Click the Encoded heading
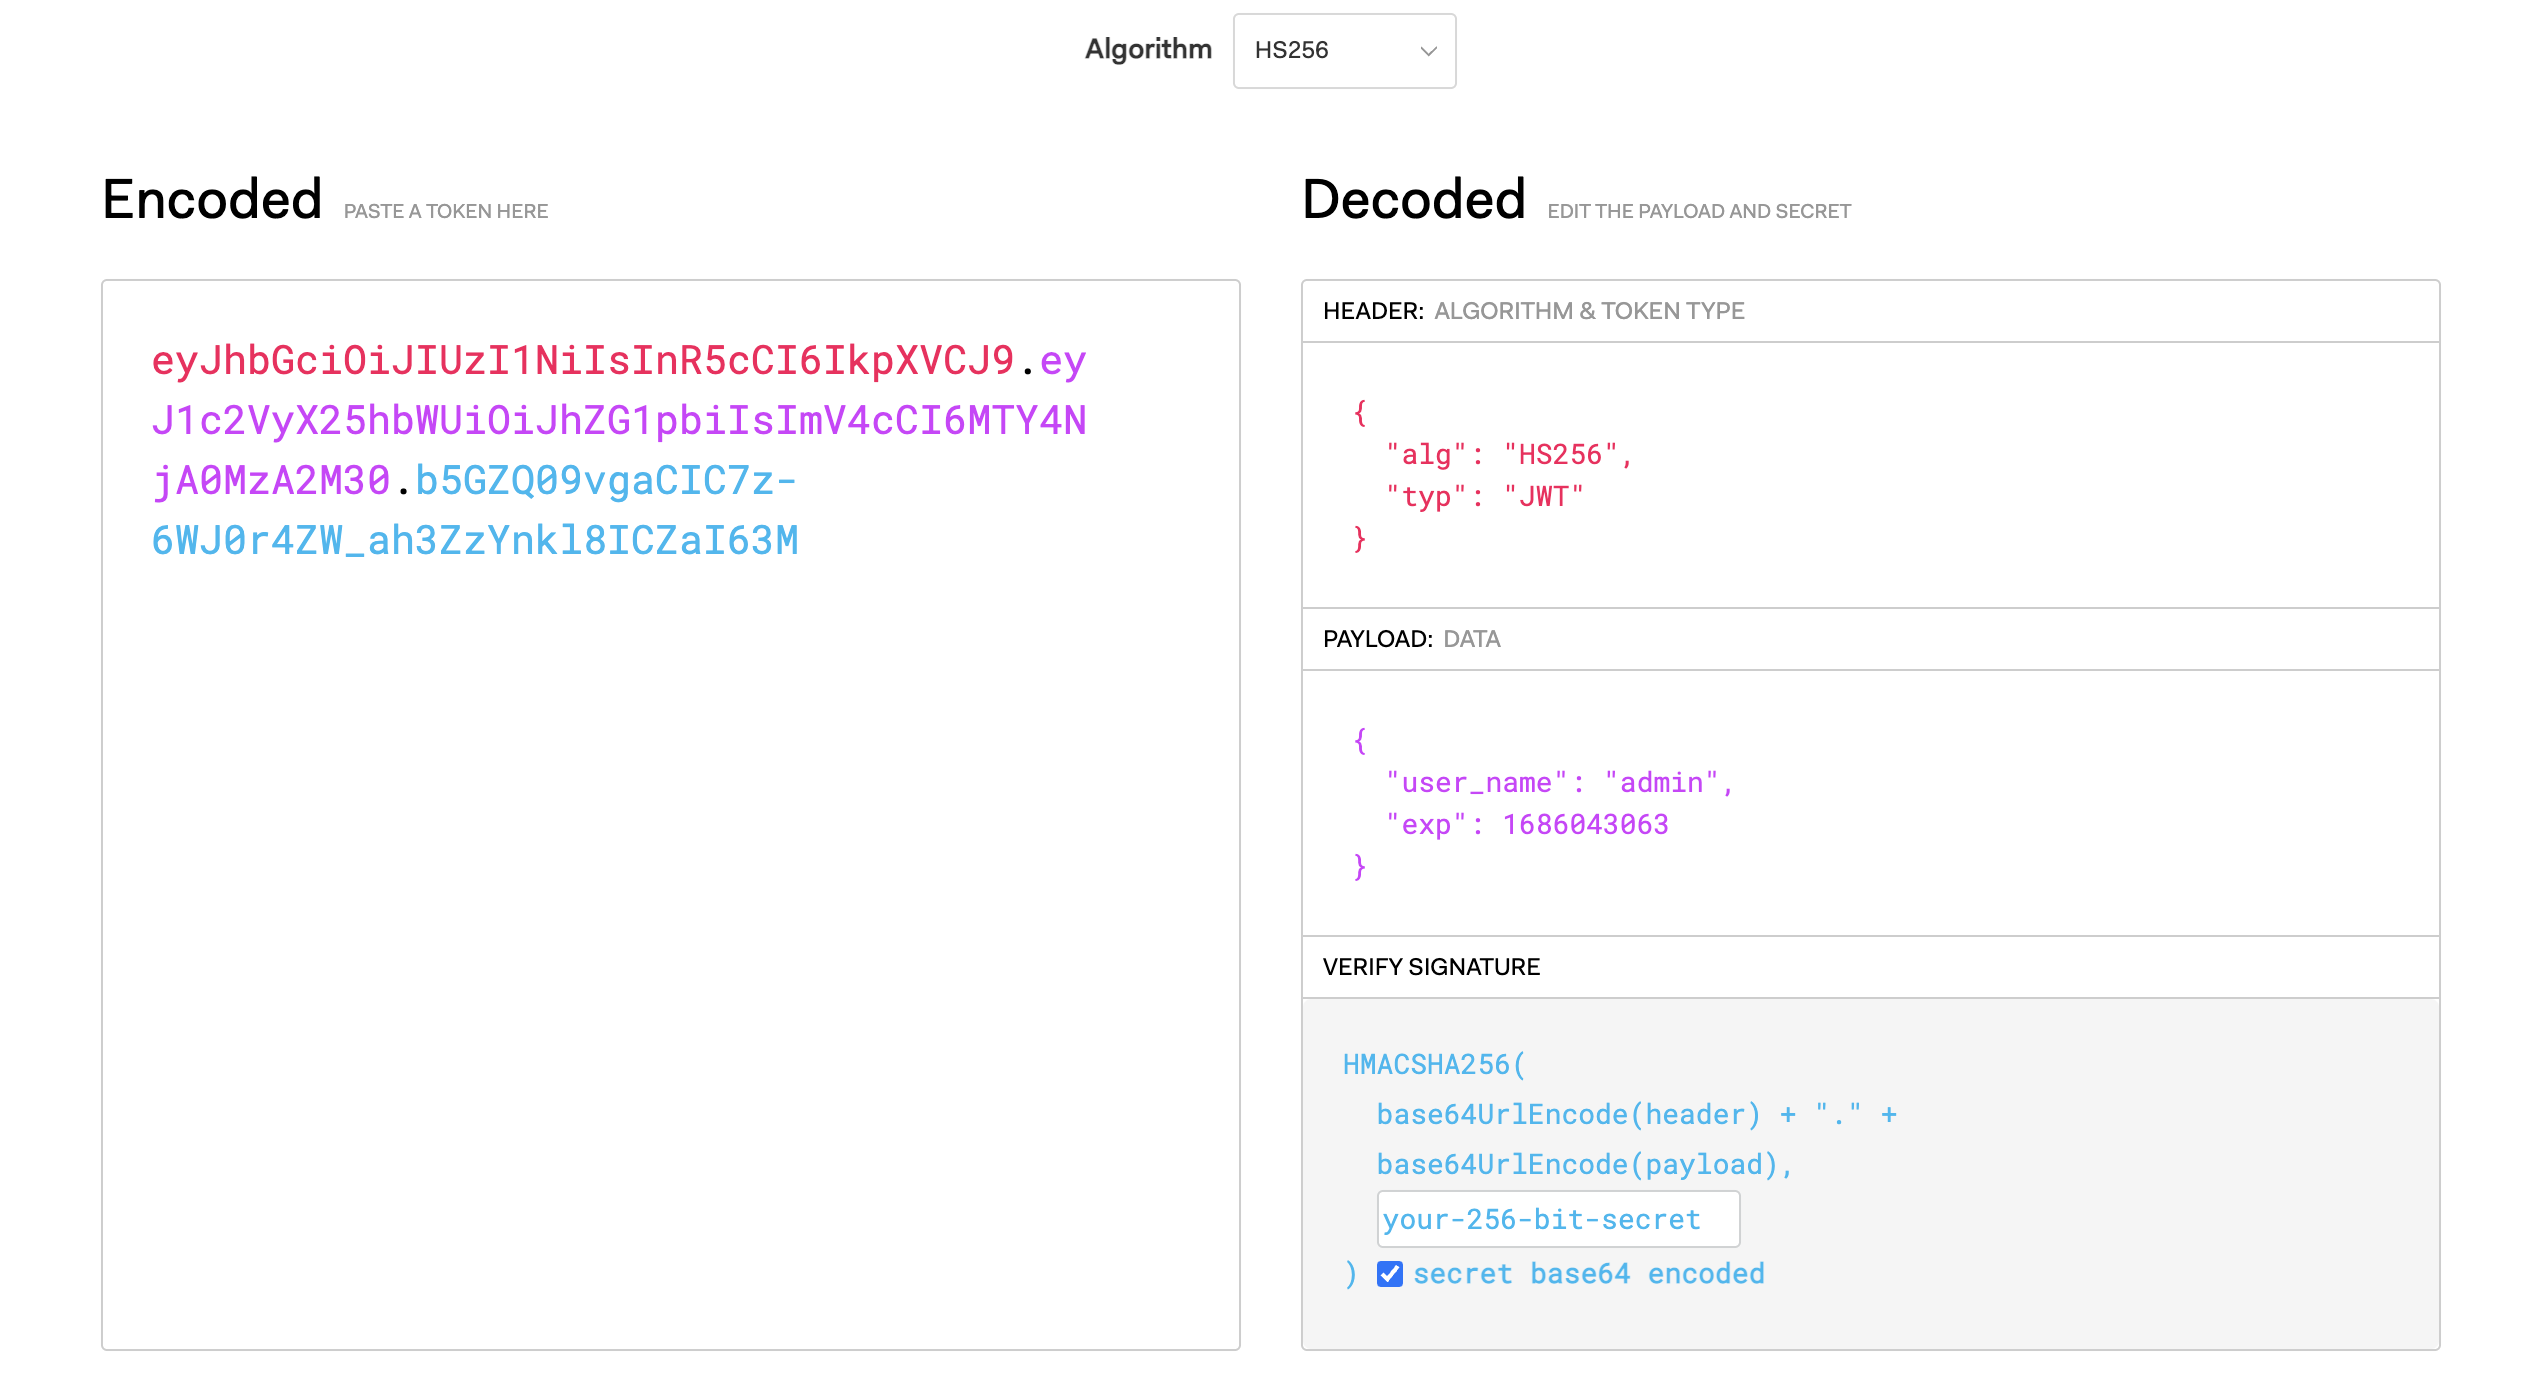2534x1392 pixels. pos(212,199)
